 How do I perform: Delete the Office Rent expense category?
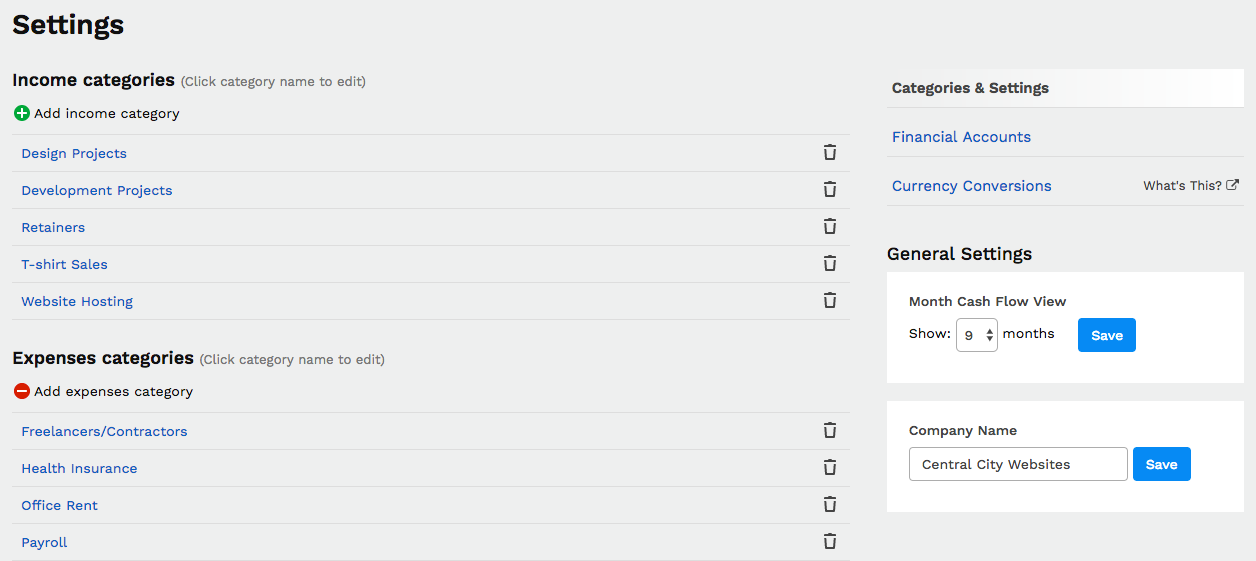829,505
